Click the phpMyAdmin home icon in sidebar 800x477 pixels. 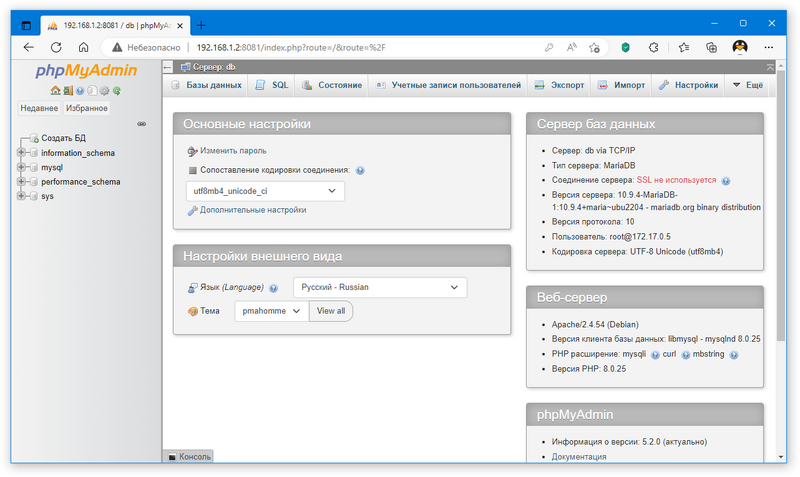coord(55,91)
